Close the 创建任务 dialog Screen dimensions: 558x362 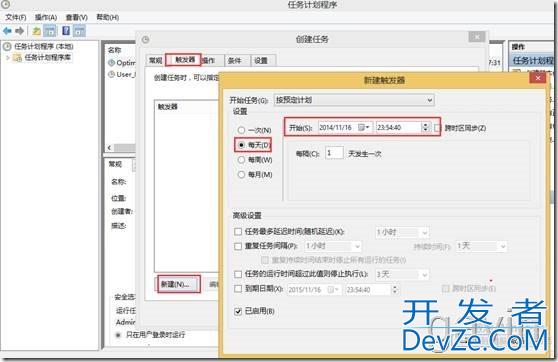[477, 37]
